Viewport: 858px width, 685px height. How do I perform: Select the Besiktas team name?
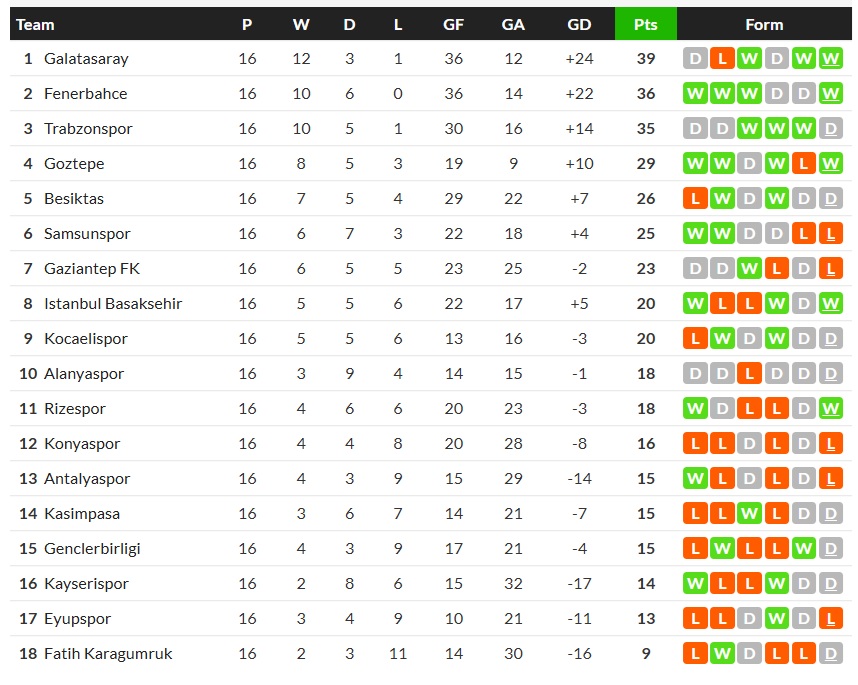tap(74, 199)
